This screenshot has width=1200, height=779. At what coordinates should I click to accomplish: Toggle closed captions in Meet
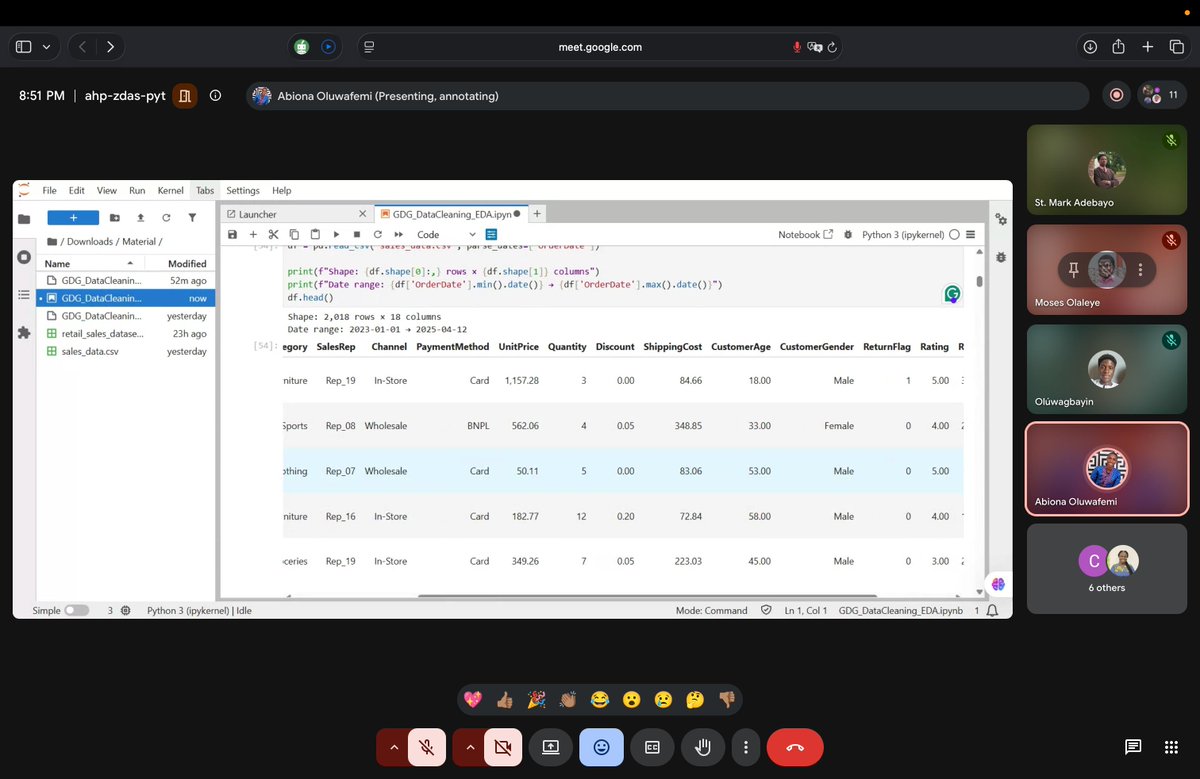pos(651,747)
